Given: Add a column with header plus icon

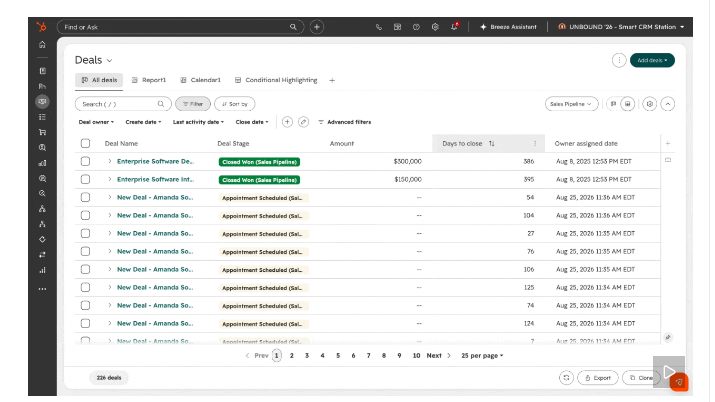Looking at the screenshot, I should [x=668, y=144].
